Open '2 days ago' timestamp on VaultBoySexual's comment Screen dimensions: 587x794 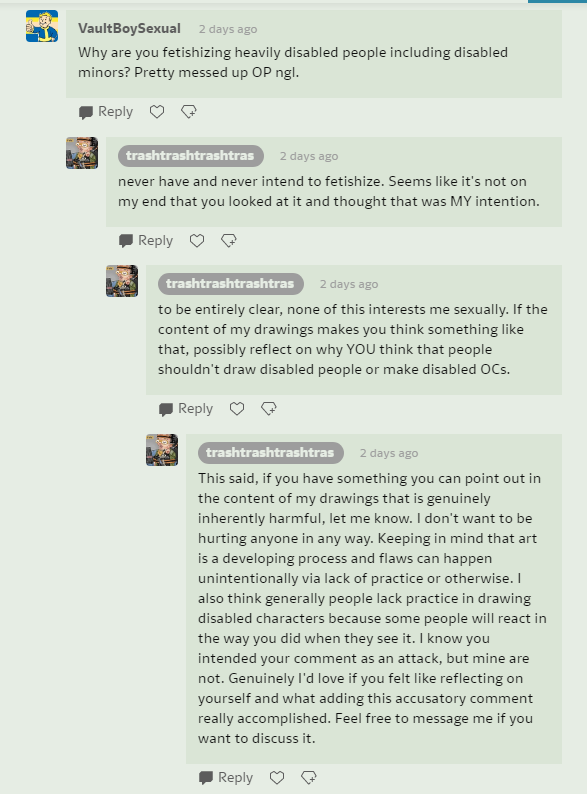click(x=228, y=29)
